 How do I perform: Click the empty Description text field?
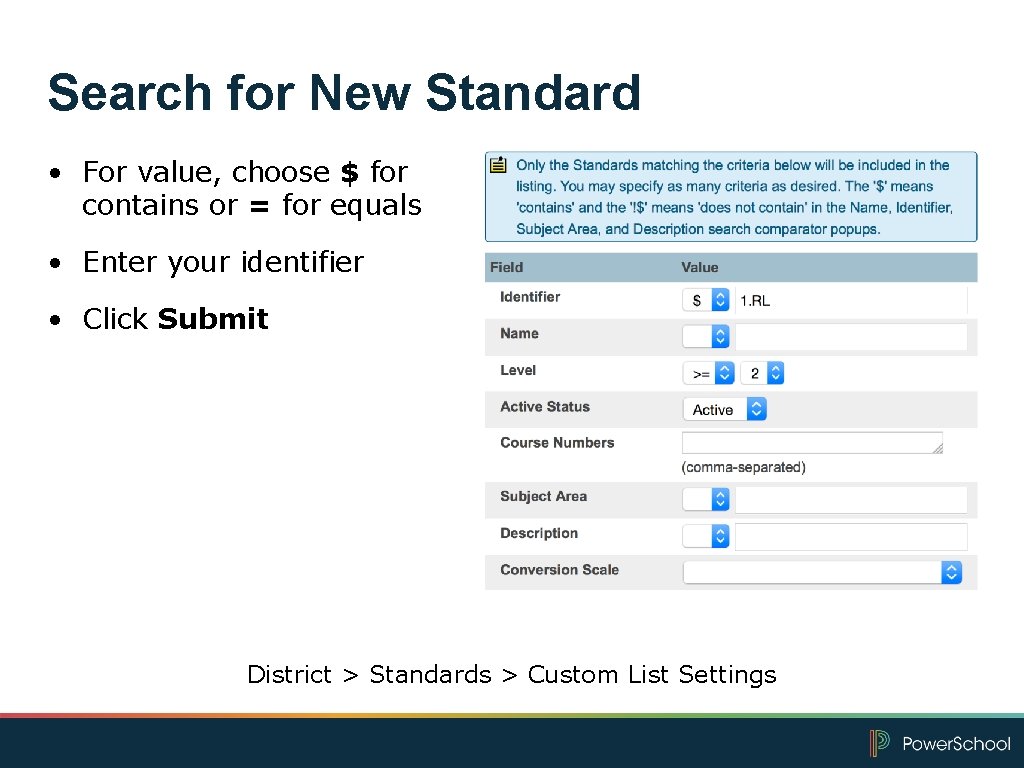pos(850,537)
